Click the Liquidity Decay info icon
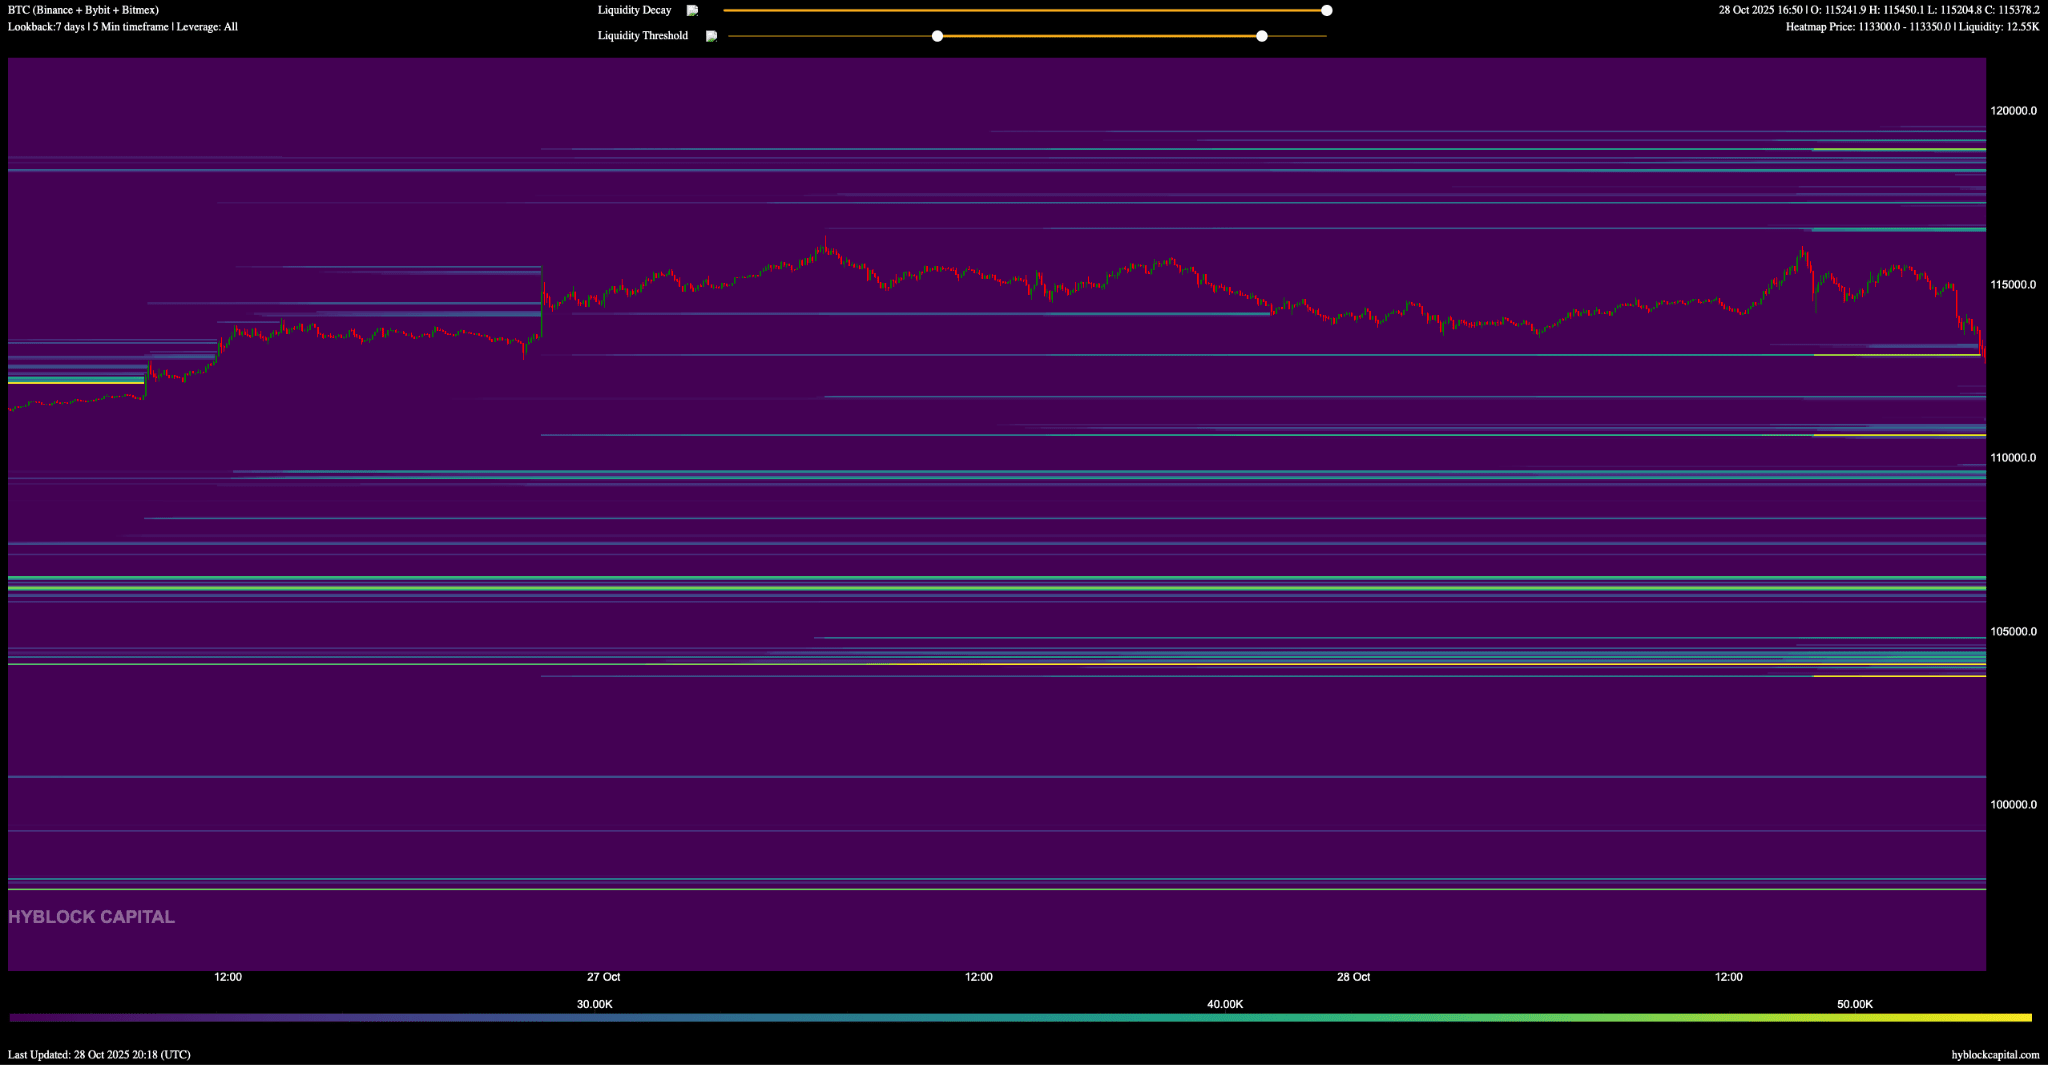Image resolution: width=2048 pixels, height=1065 pixels. (x=692, y=11)
